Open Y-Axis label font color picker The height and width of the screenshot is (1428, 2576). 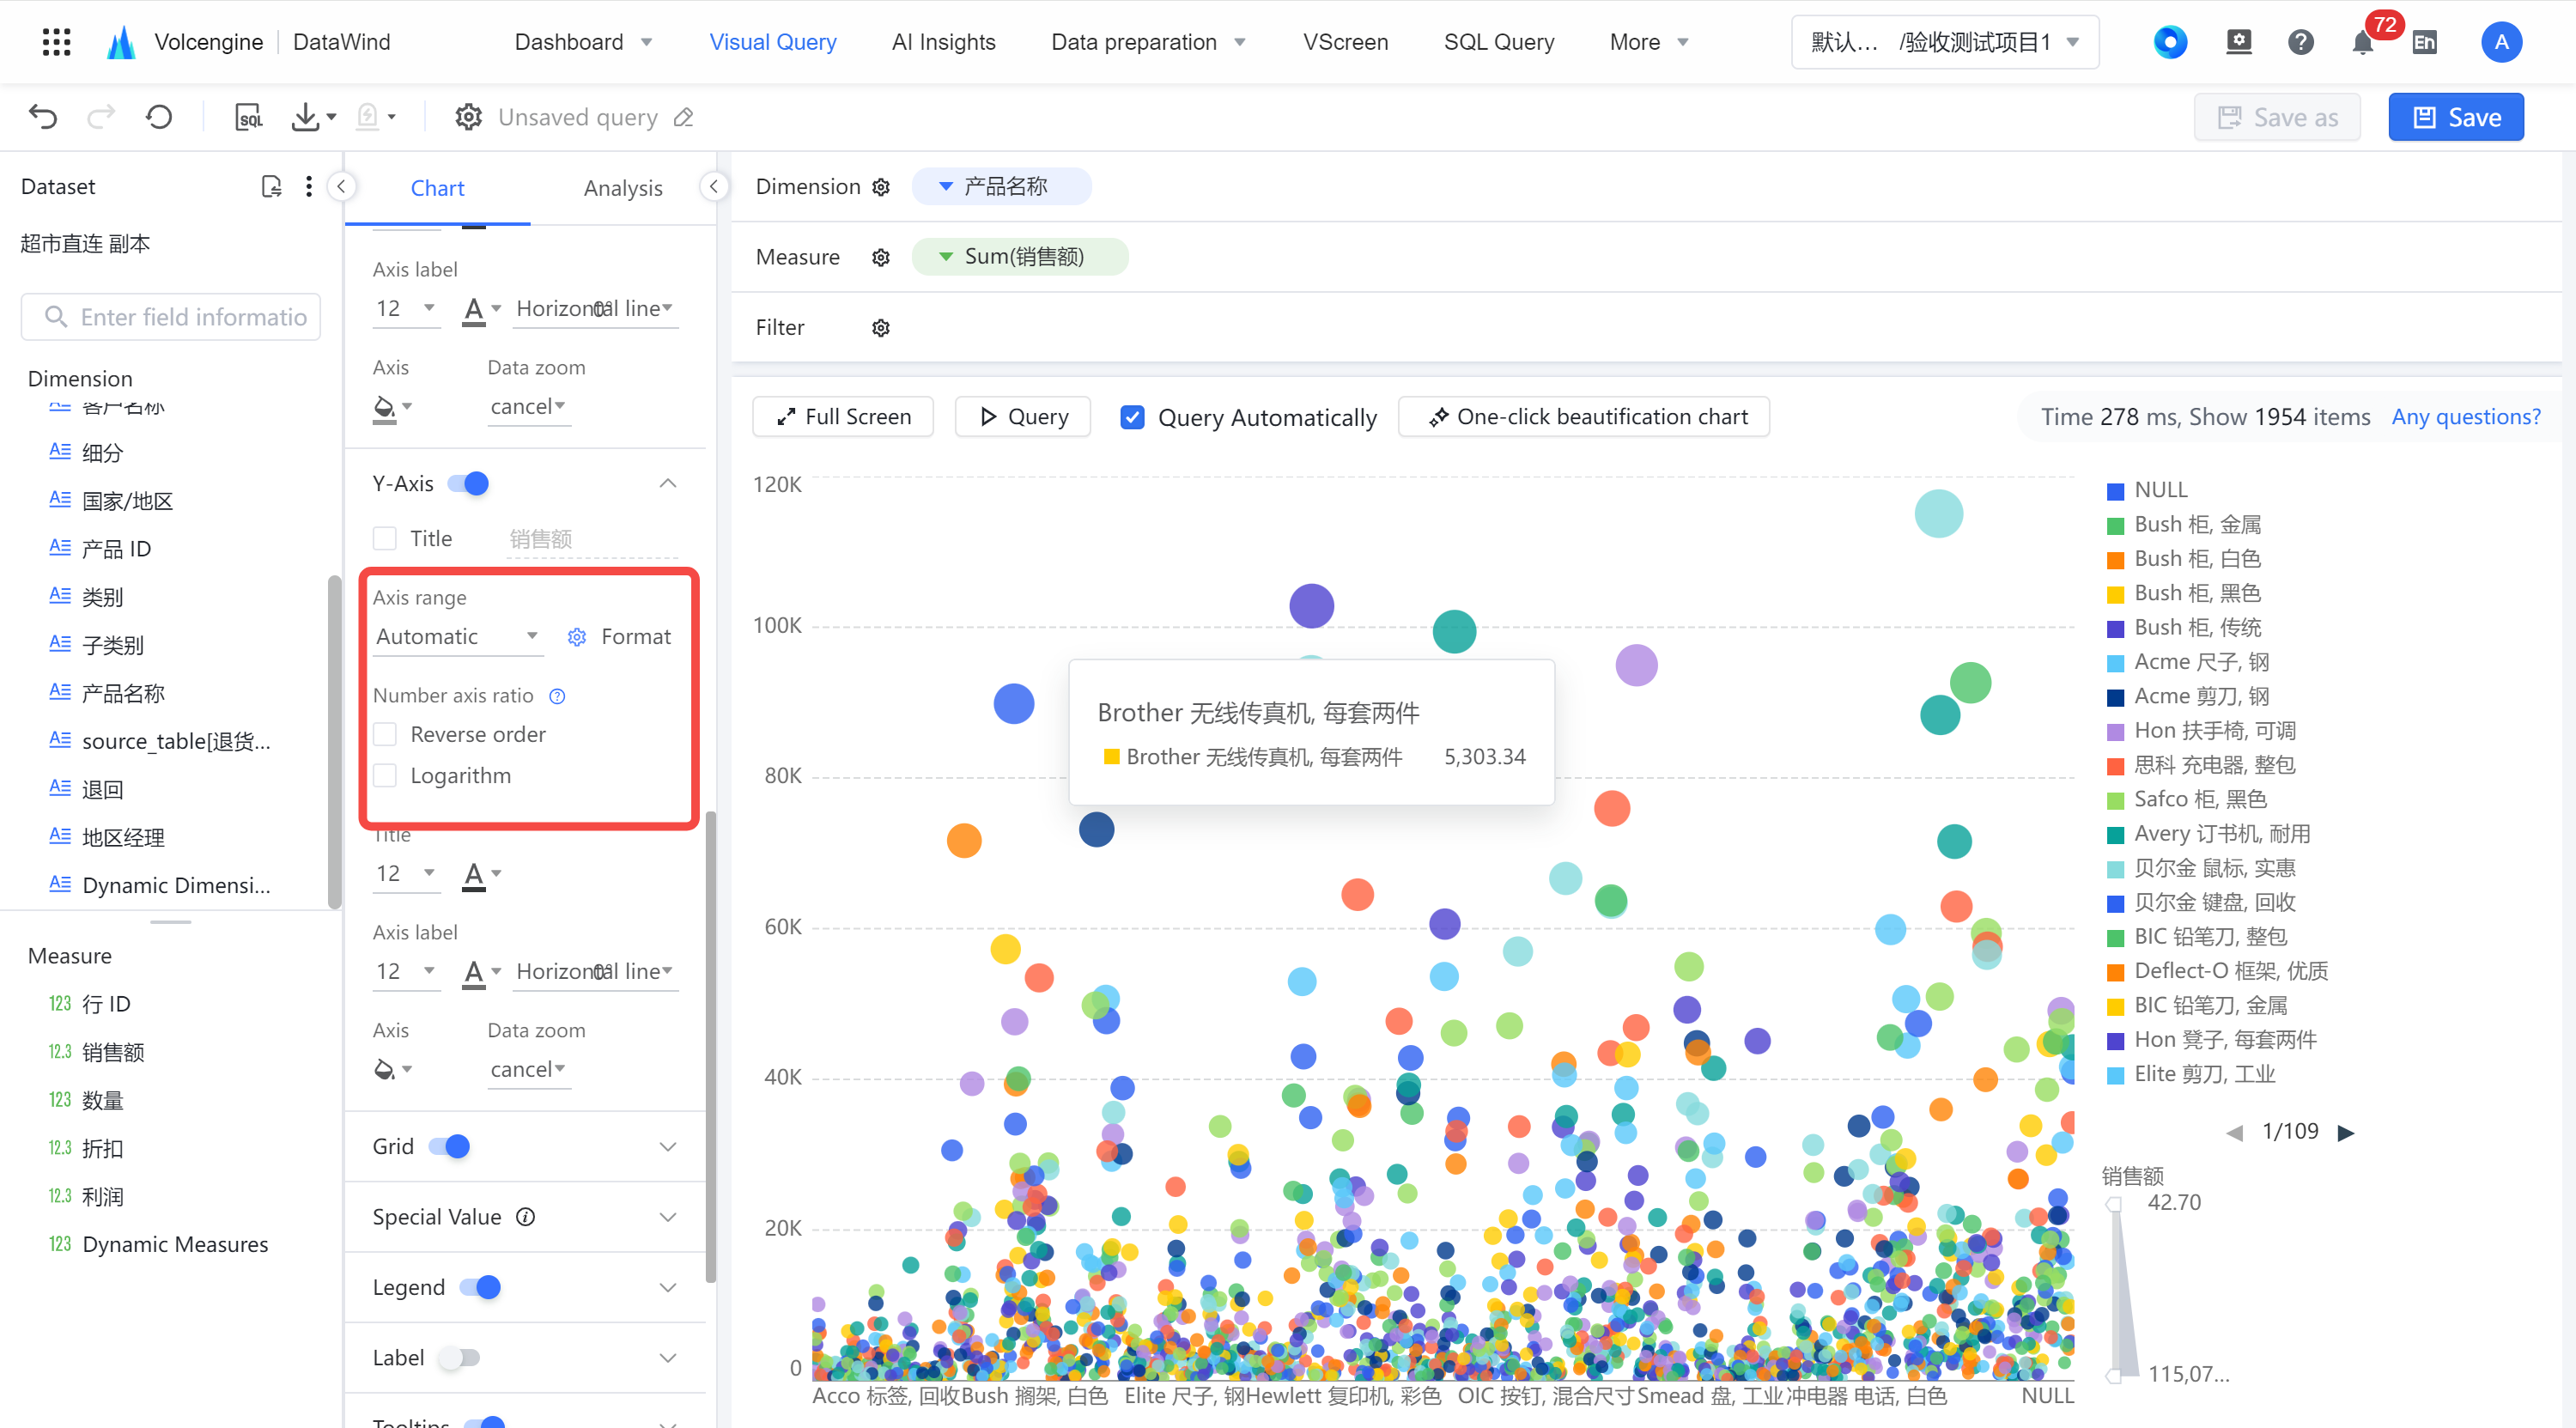coord(480,972)
